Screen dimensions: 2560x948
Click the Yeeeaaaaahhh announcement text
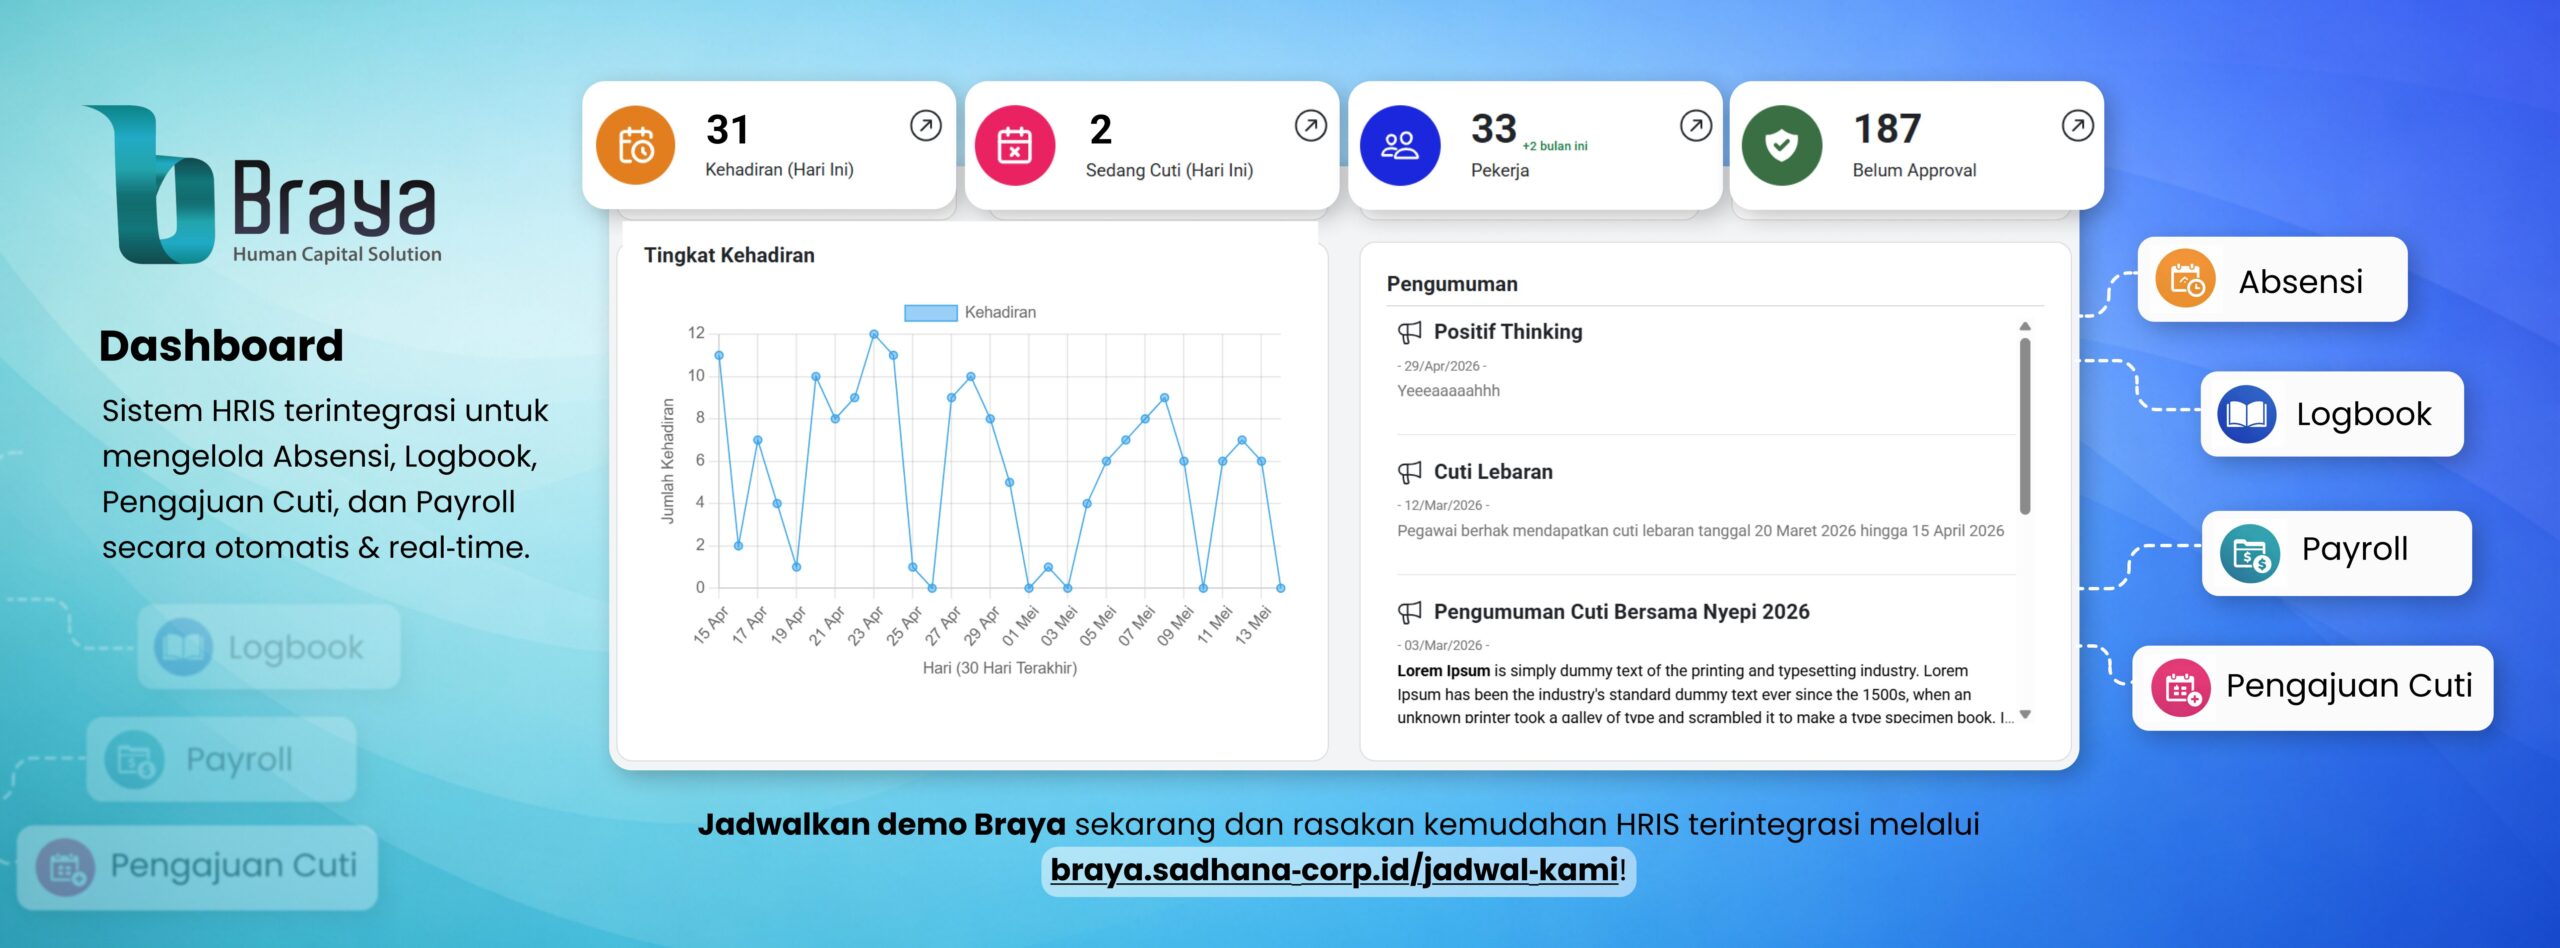point(1448,391)
